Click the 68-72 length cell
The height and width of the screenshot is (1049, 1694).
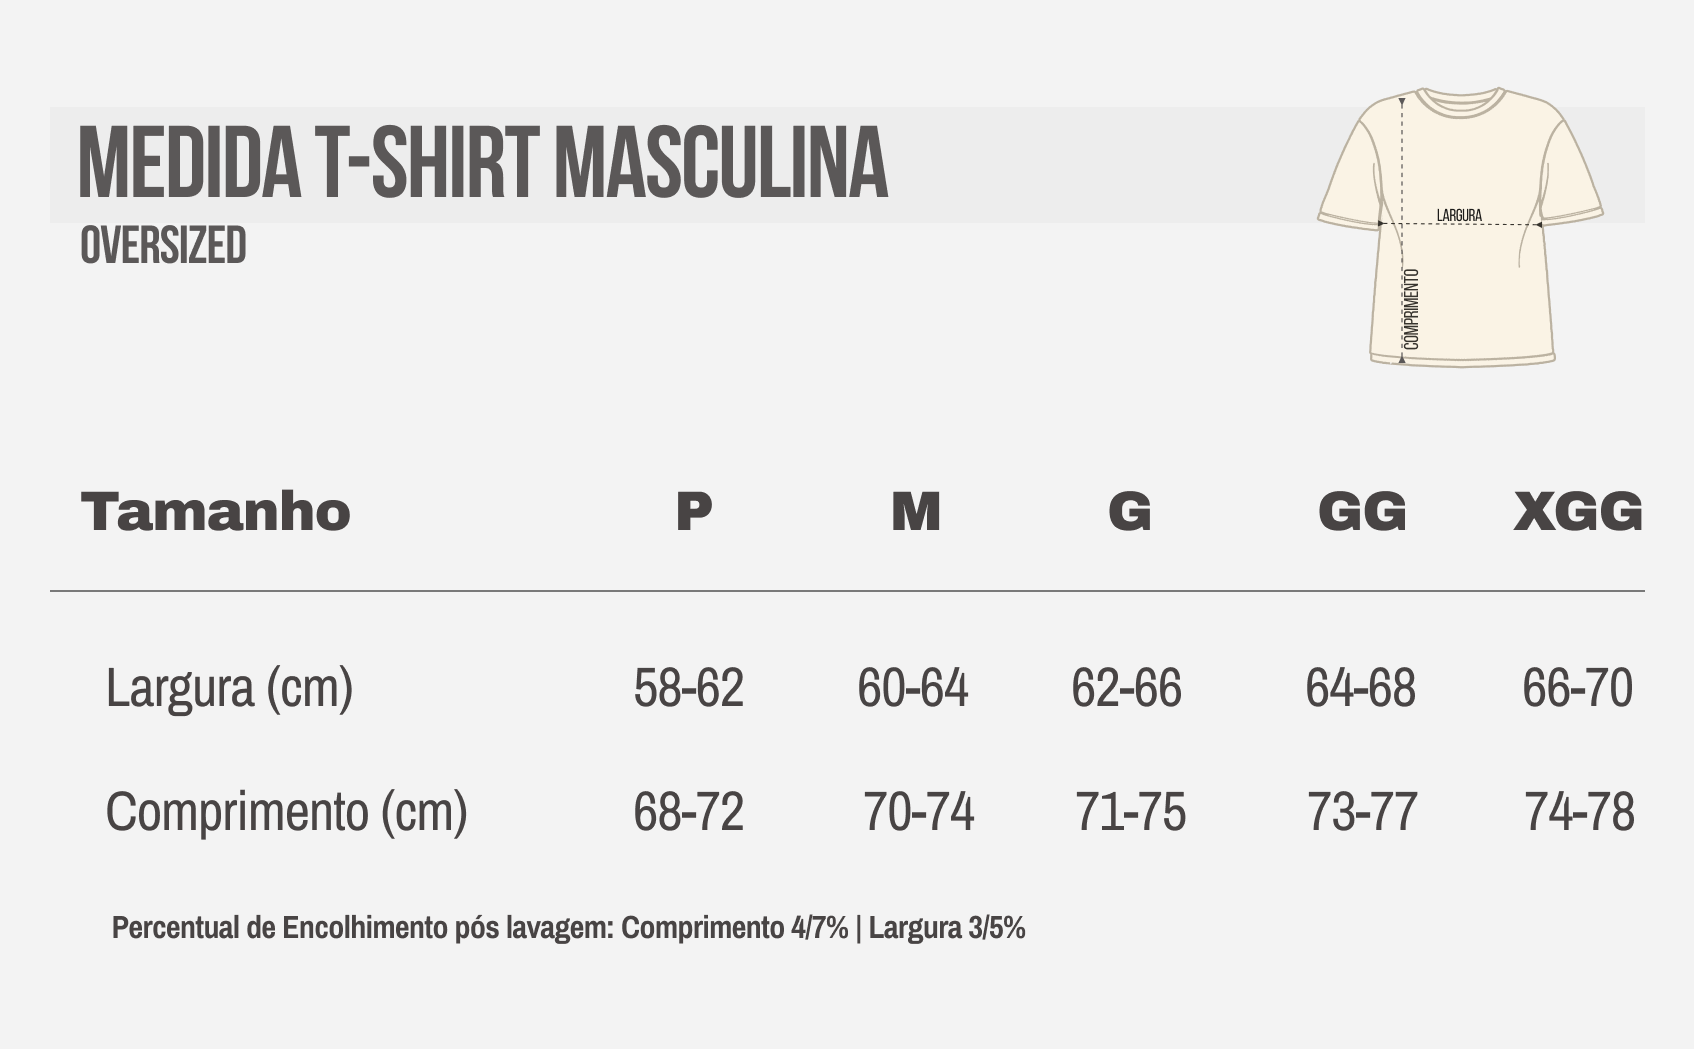tap(689, 811)
